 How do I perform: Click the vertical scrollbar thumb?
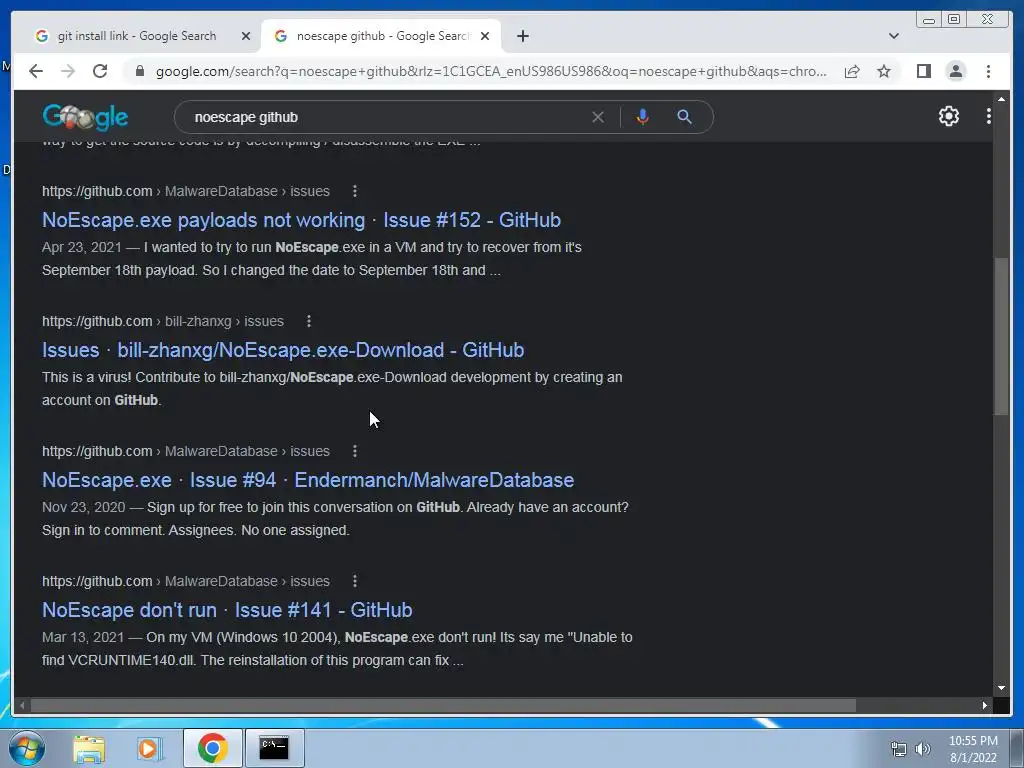[x=1001, y=336]
